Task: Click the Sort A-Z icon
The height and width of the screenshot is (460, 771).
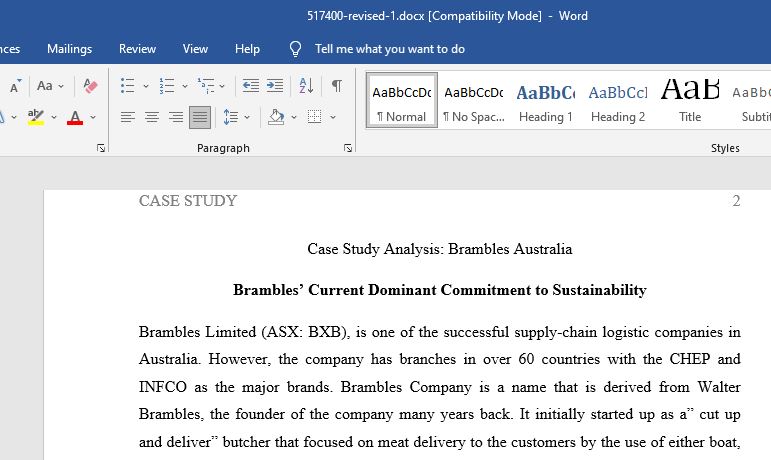Action: tap(306, 86)
